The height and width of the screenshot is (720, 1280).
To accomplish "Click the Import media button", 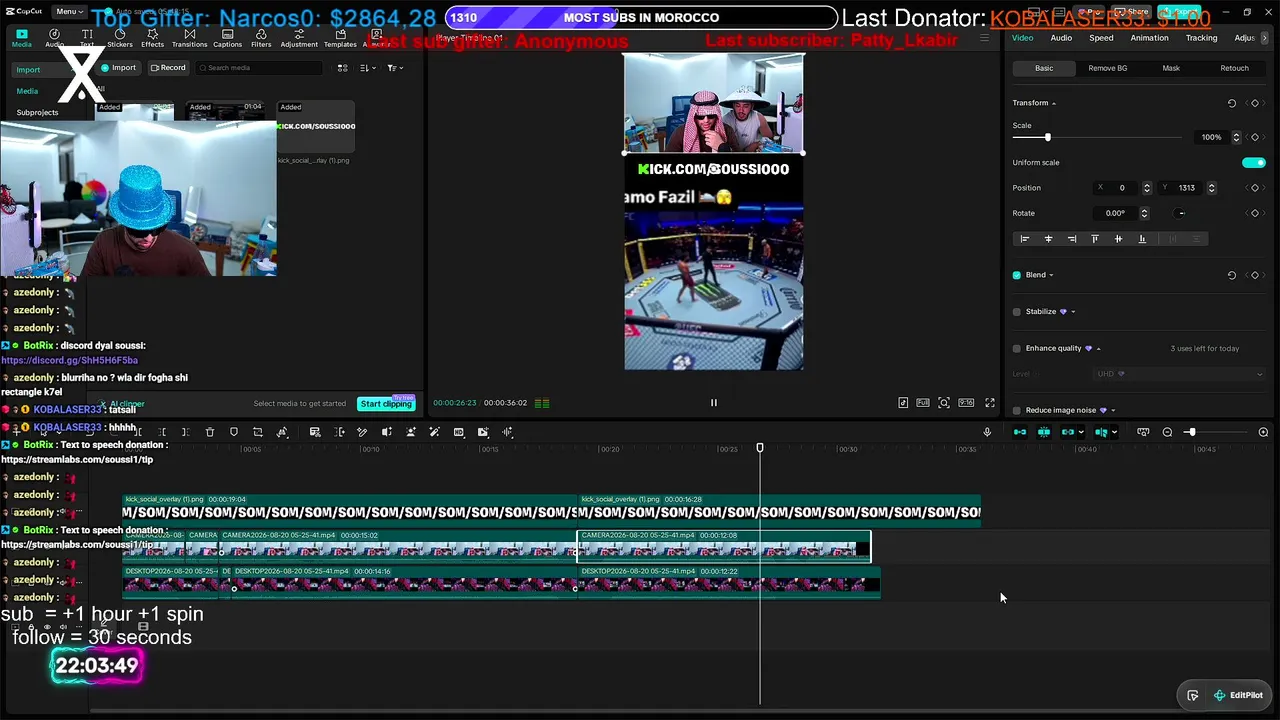I will [x=118, y=68].
